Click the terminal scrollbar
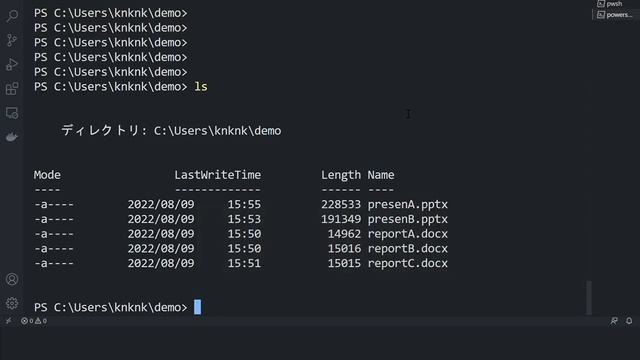This screenshot has height=360, width=640. pyautogui.click(x=589, y=297)
